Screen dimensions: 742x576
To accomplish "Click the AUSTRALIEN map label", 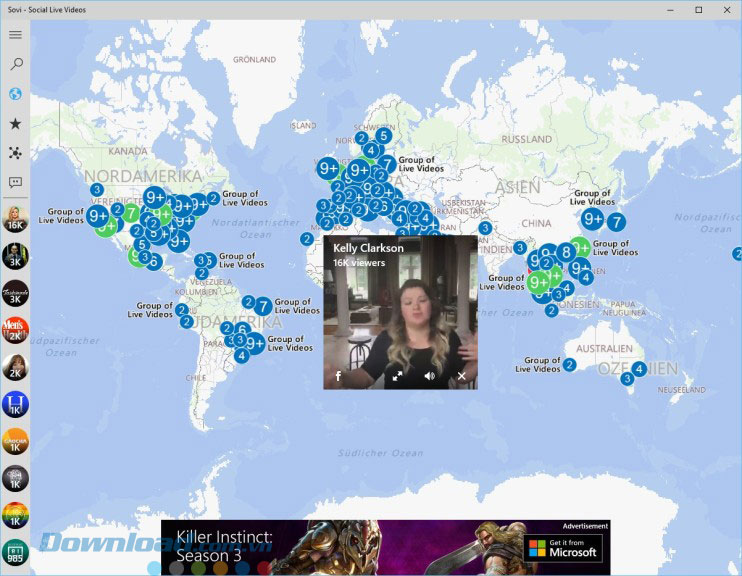I will click(x=604, y=349).
